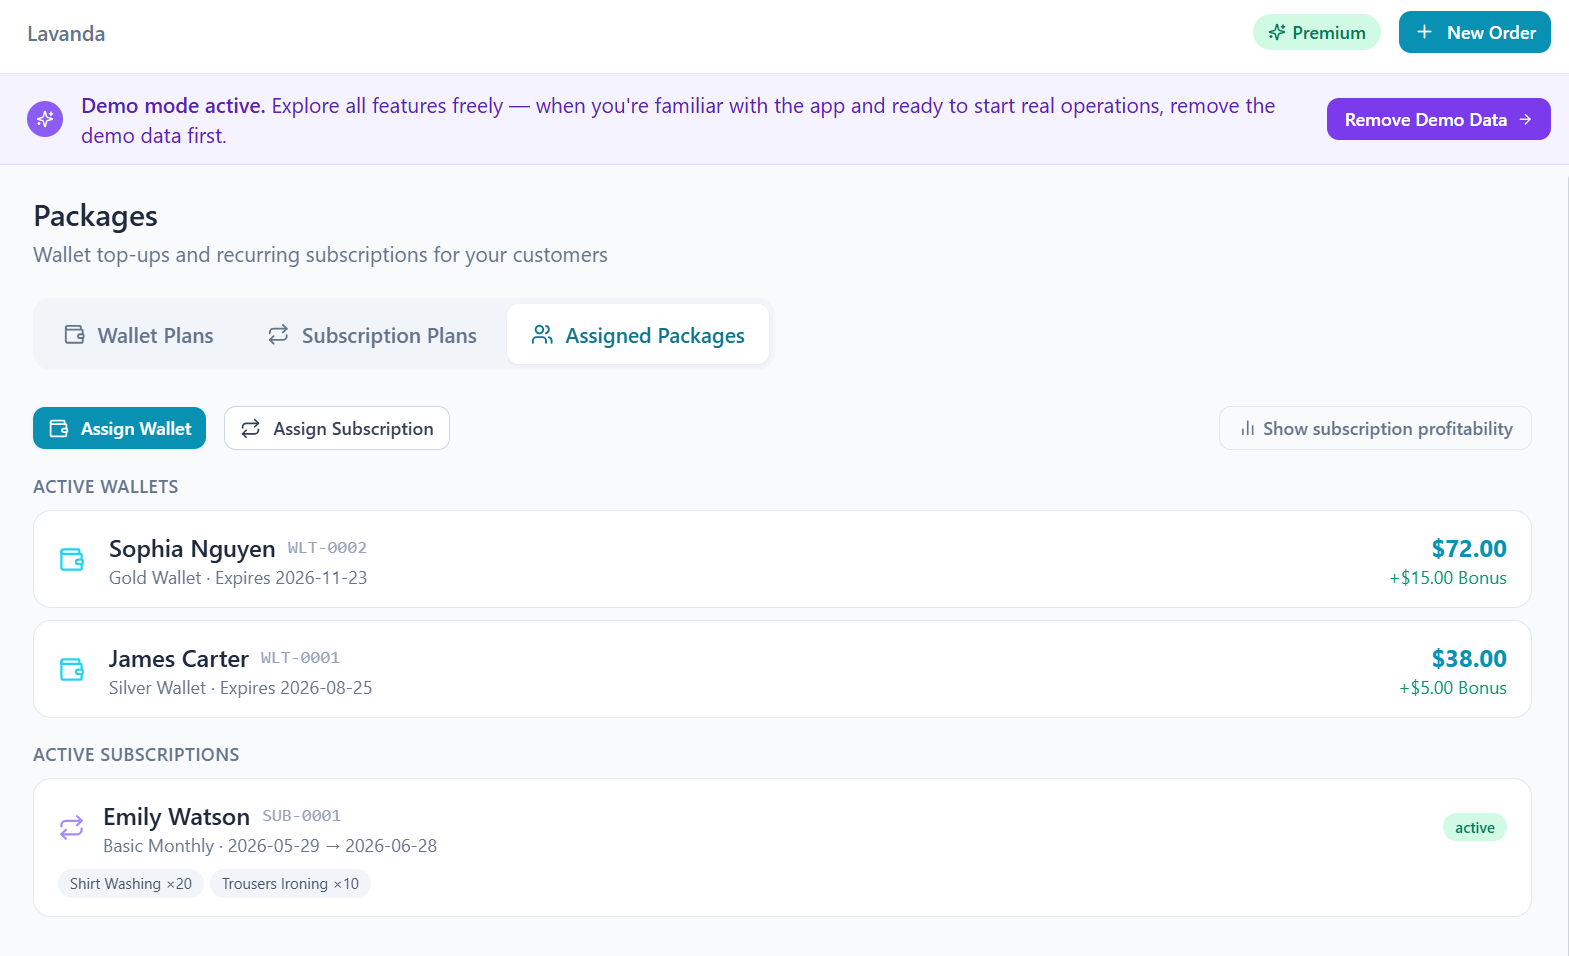Viewport: 1569px width, 956px height.
Task: Open the Premium badge
Action: pyautogui.click(x=1317, y=32)
